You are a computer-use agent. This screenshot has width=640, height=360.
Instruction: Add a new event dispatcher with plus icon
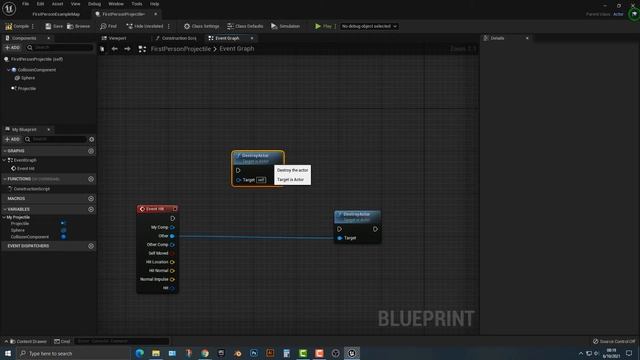[91, 246]
